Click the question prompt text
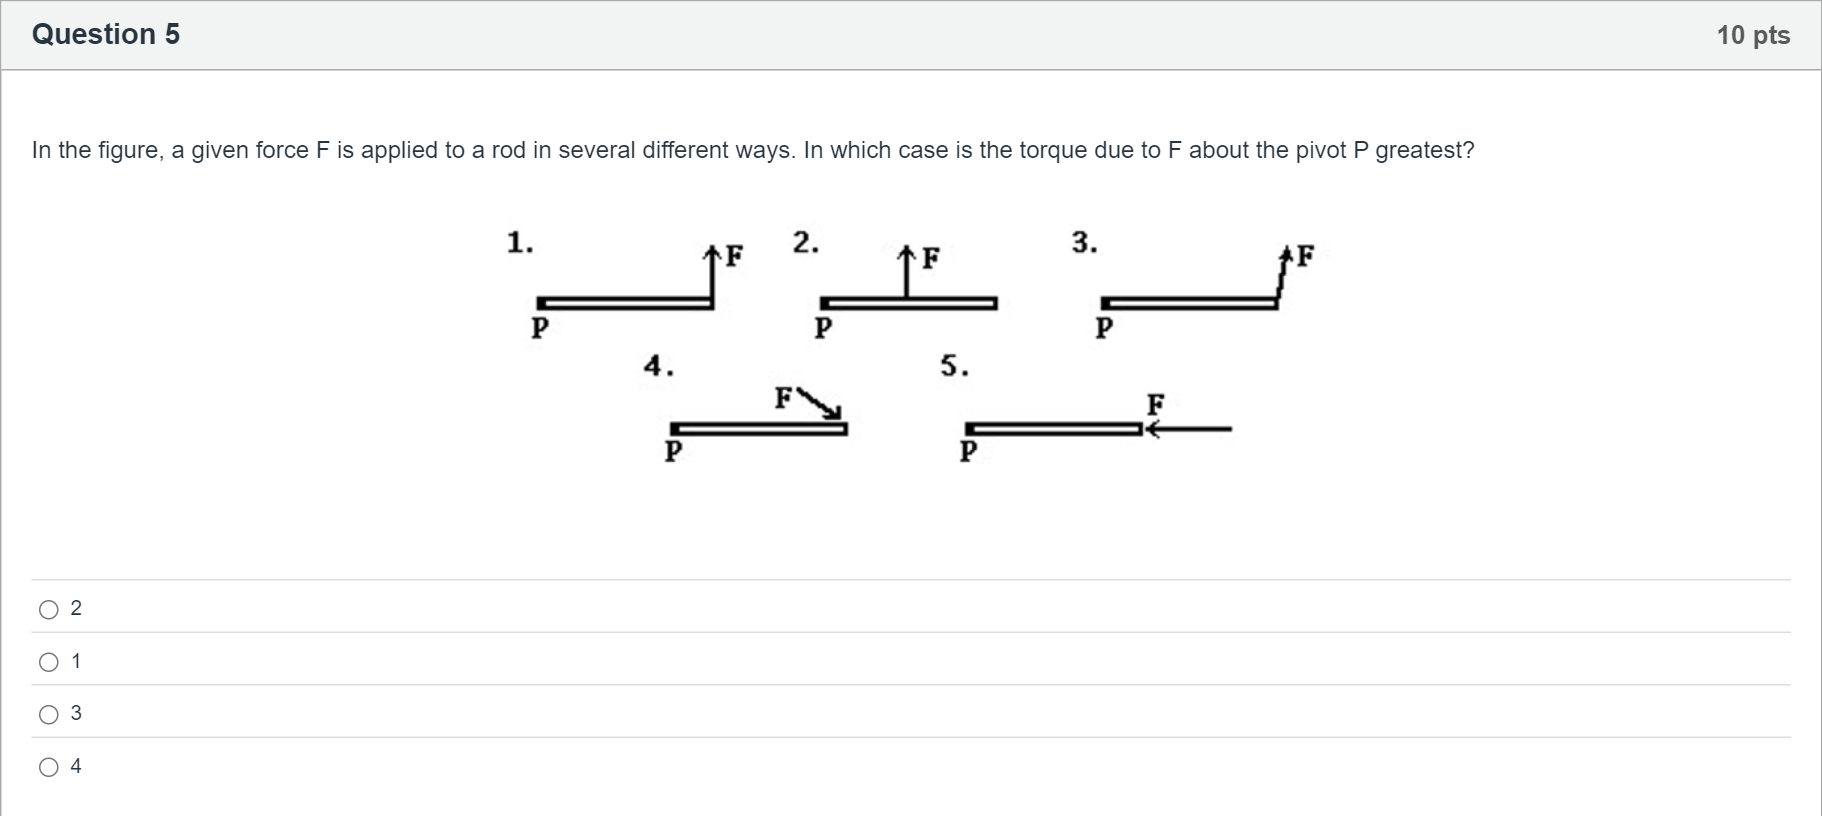 point(753,150)
